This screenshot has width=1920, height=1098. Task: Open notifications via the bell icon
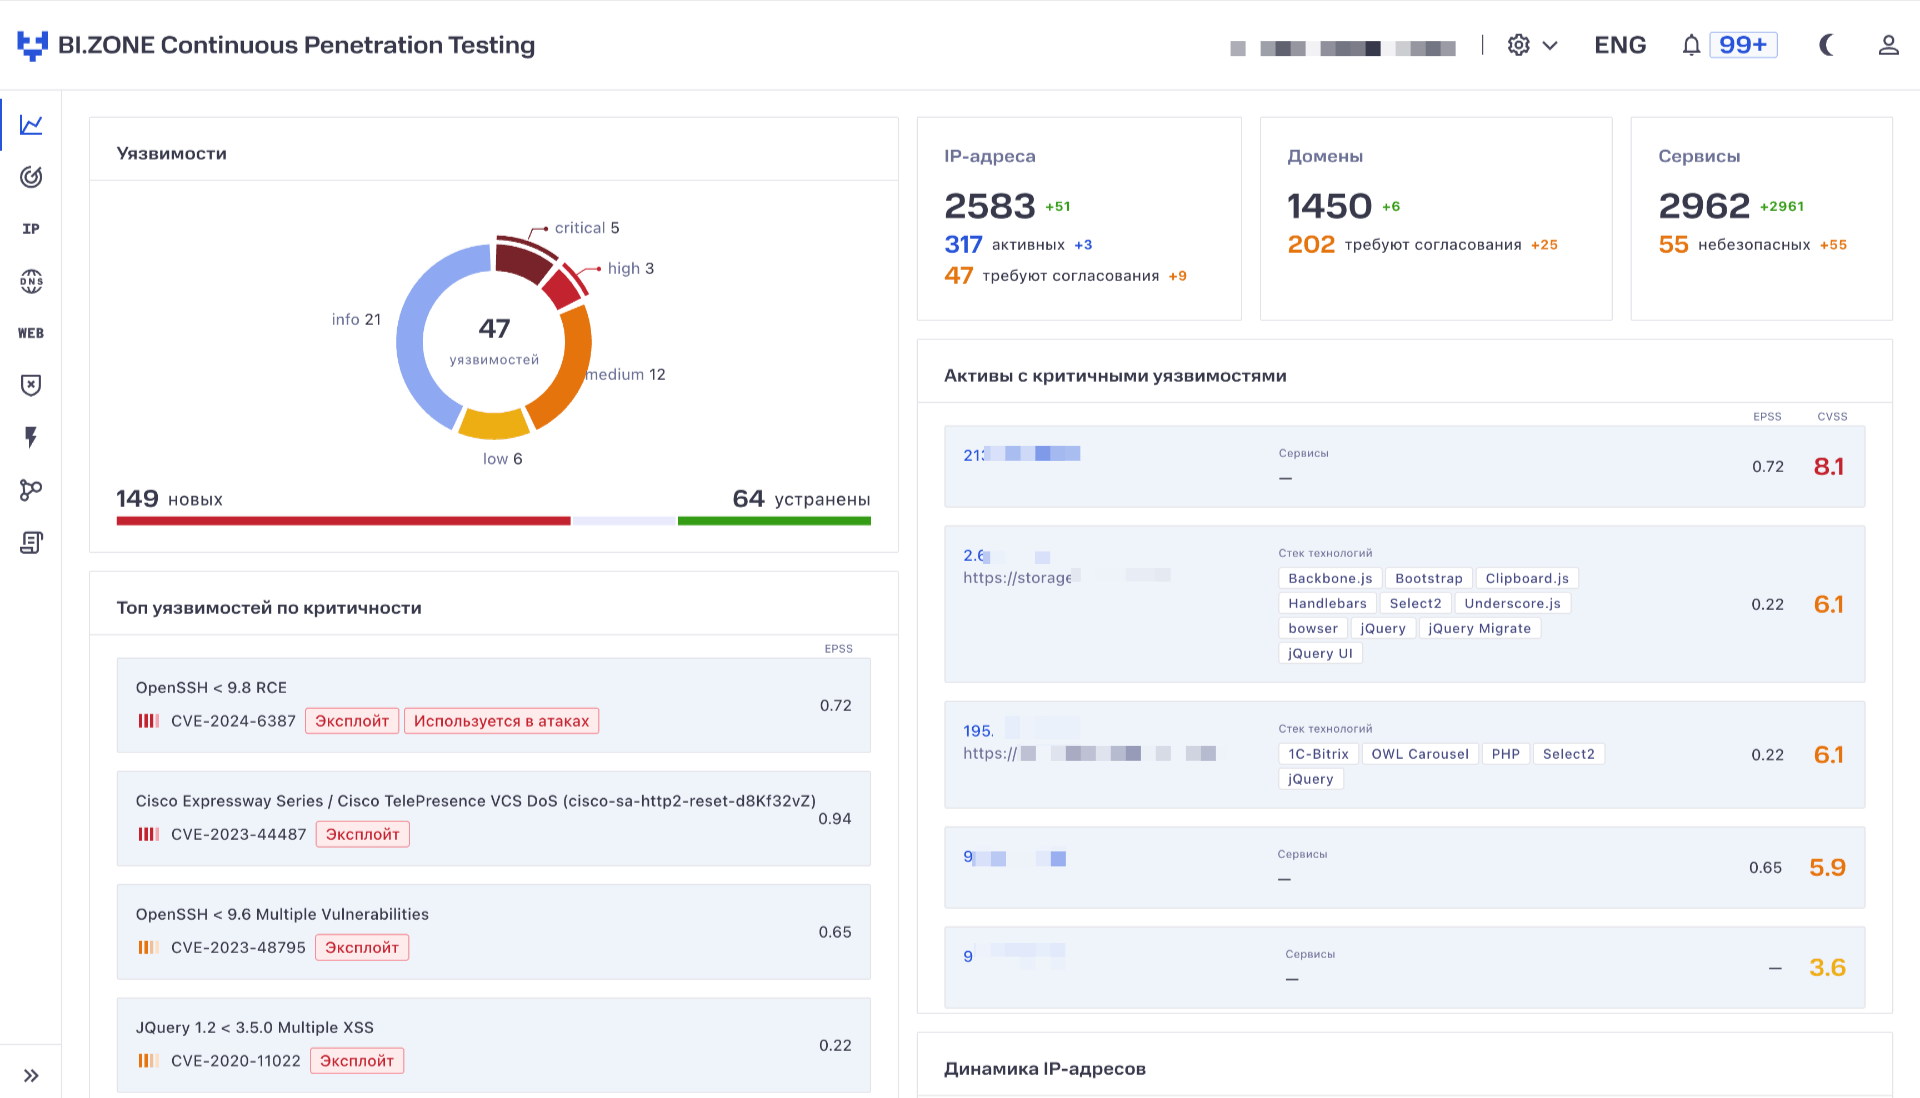(1691, 45)
